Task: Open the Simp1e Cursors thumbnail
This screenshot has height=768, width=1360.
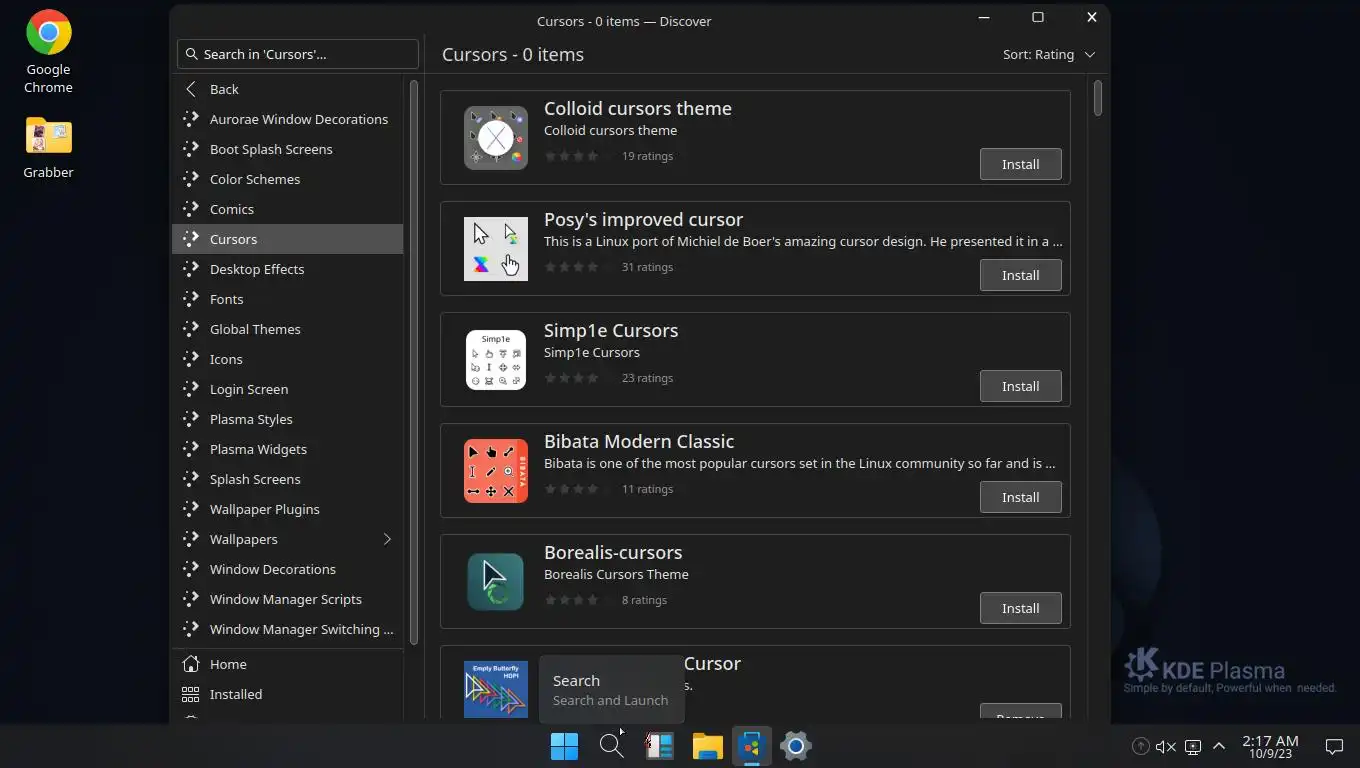Action: tap(496, 360)
